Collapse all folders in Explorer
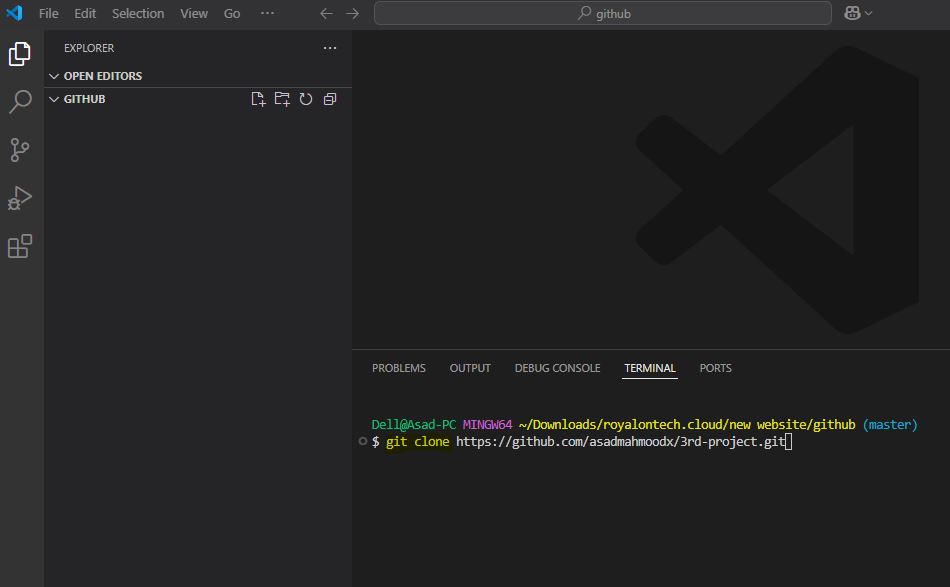The width and height of the screenshot is (950, 587). point(330,99)
